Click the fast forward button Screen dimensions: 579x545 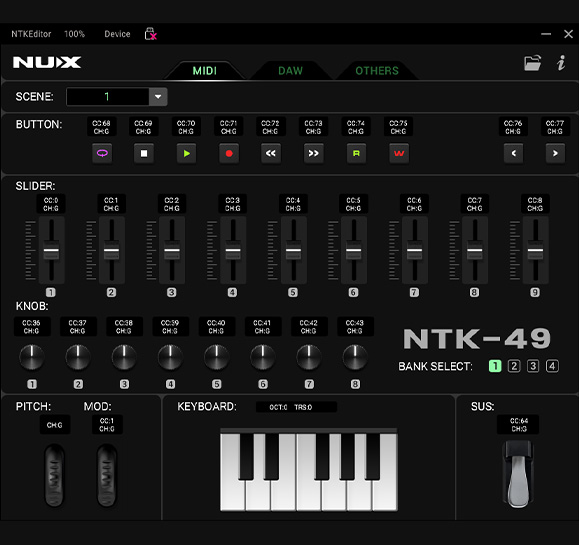[314, 153]
